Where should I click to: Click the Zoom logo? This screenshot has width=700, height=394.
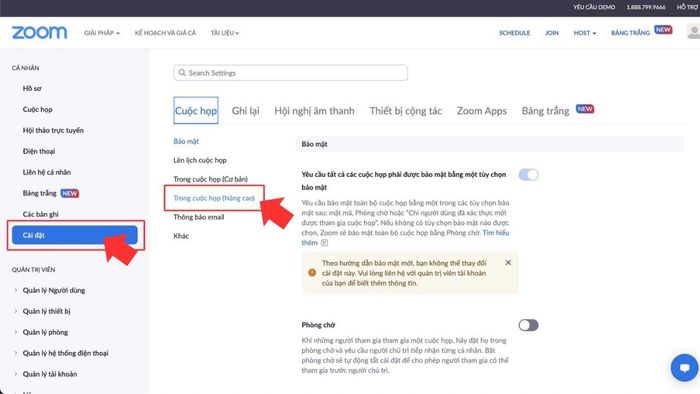(39, 33)
